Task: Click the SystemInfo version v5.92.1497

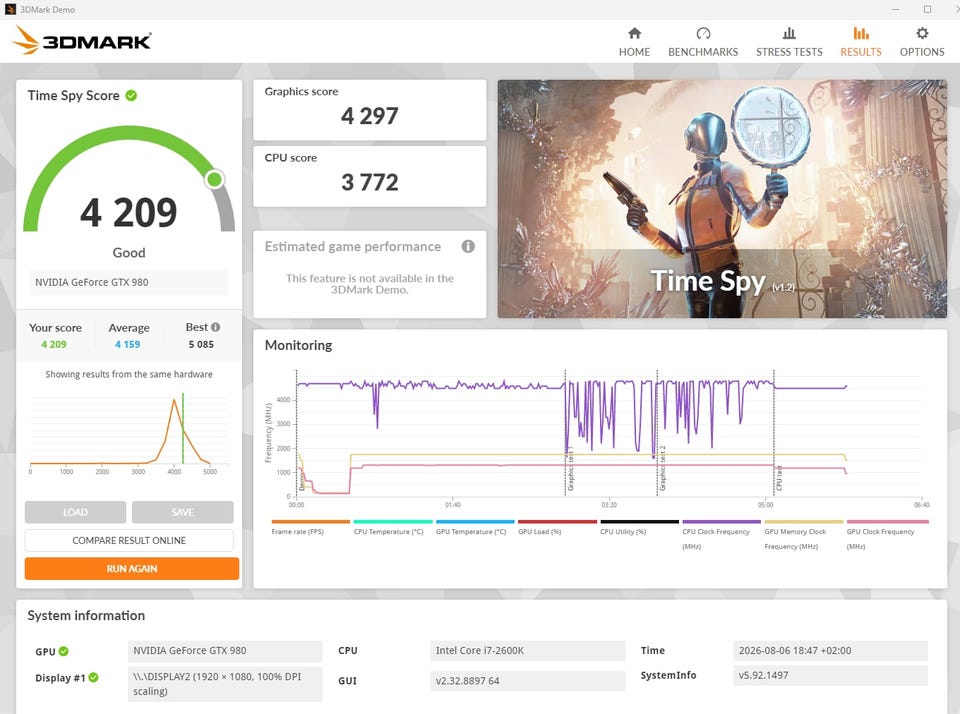Action: pos(830,675)
